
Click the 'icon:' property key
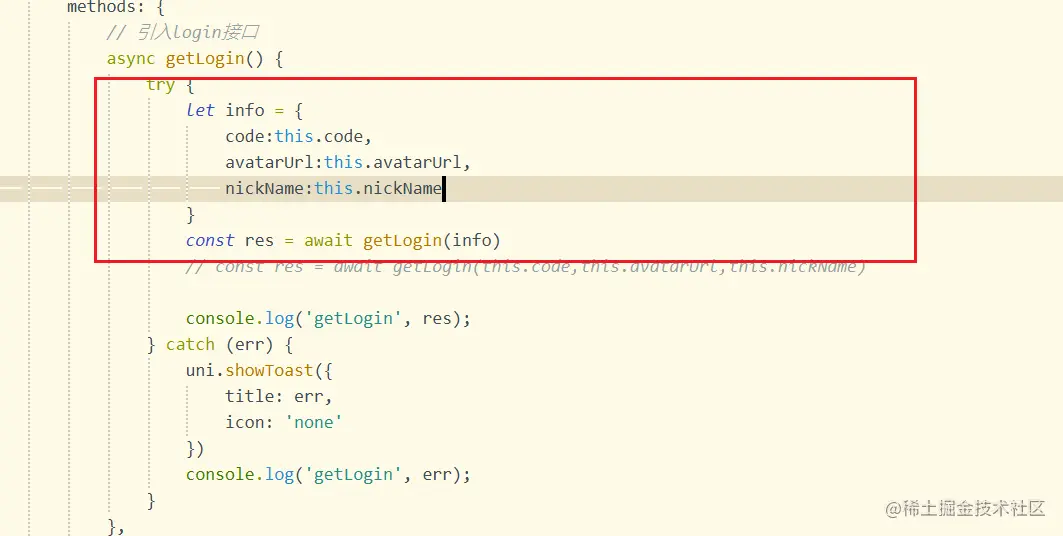pos(249,422)
